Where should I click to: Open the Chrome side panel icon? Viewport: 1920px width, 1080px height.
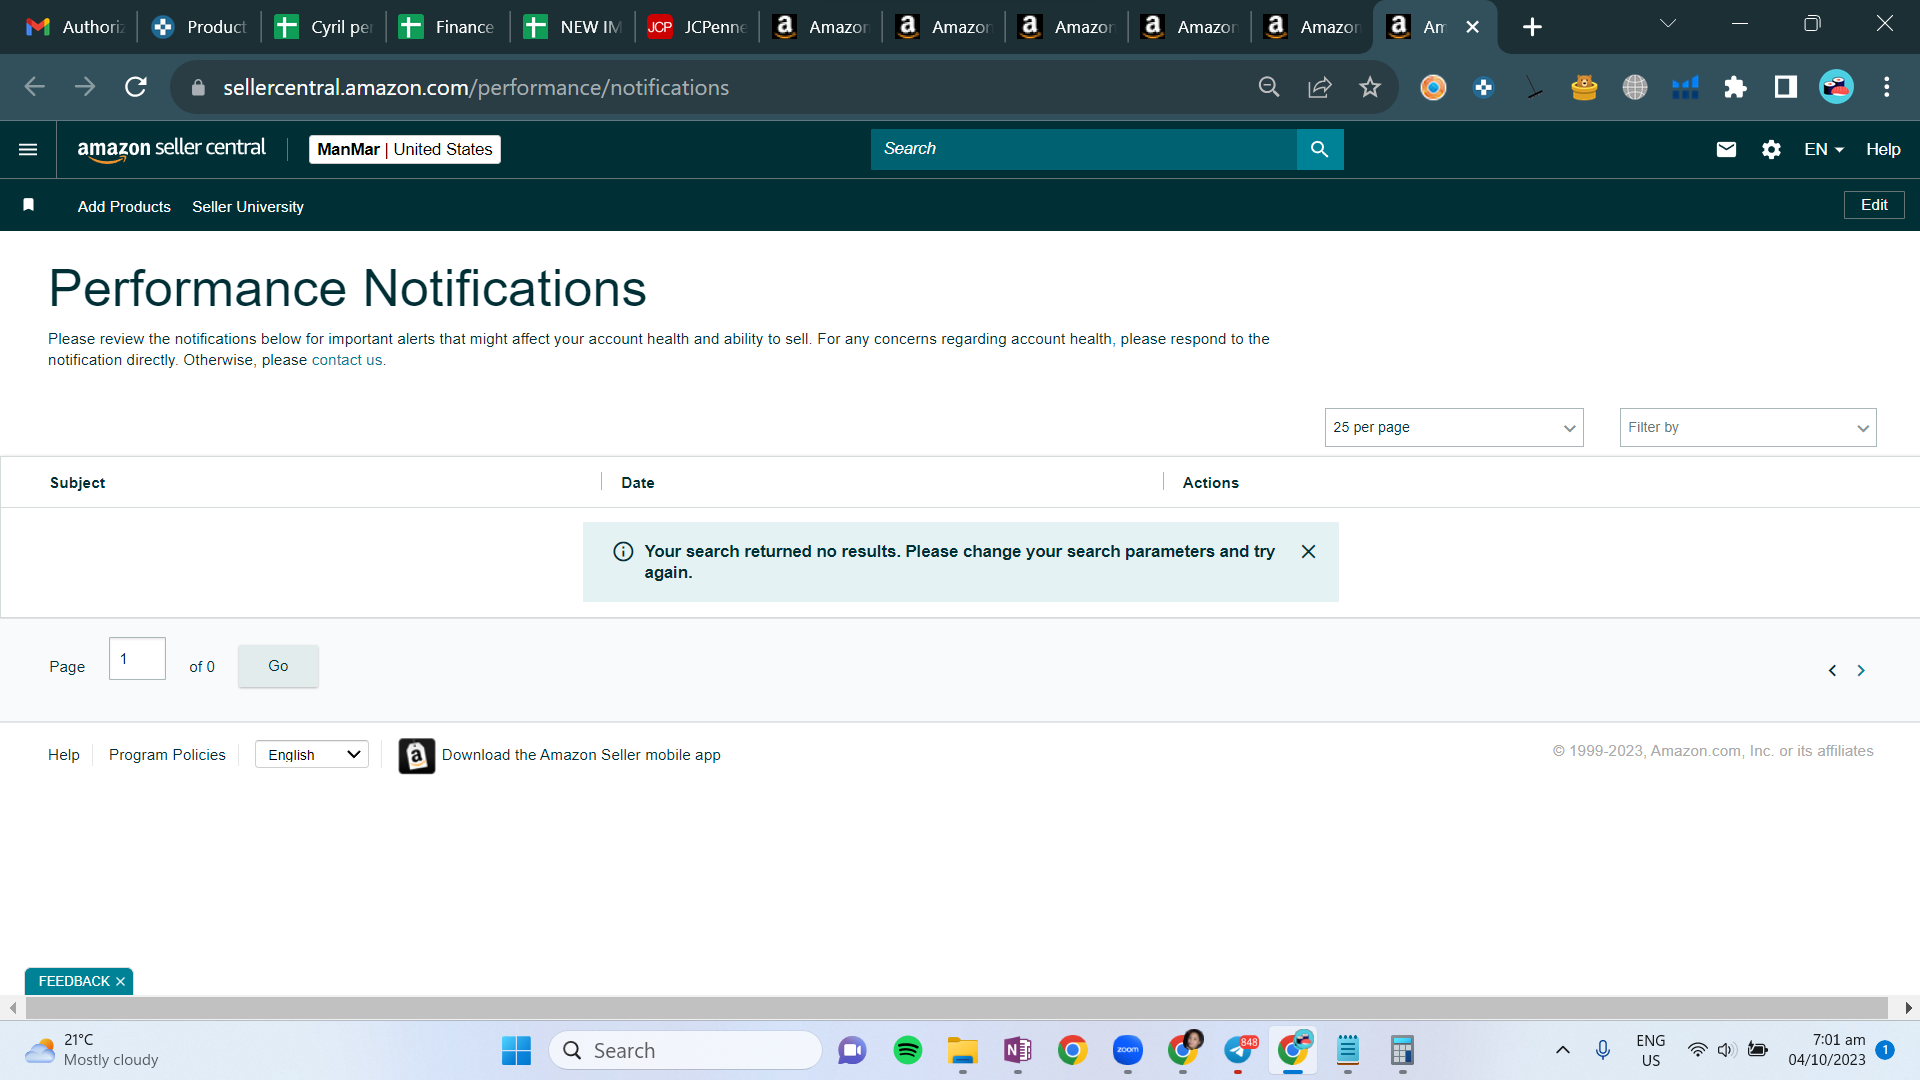tap(1786, 87)
